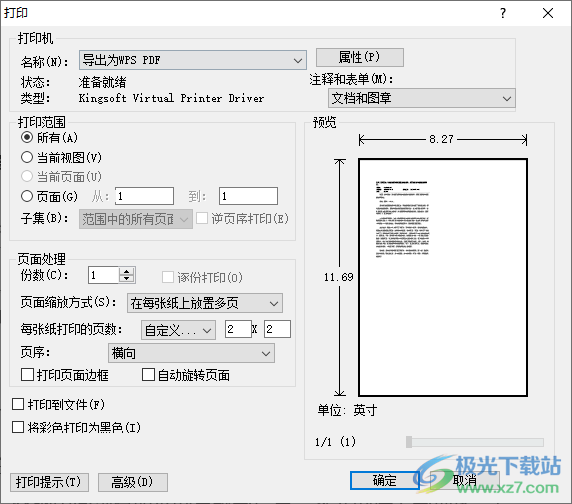Open 高级(D) advanced settings
Screen dimensions: 572x504
(x=132, y=482)
